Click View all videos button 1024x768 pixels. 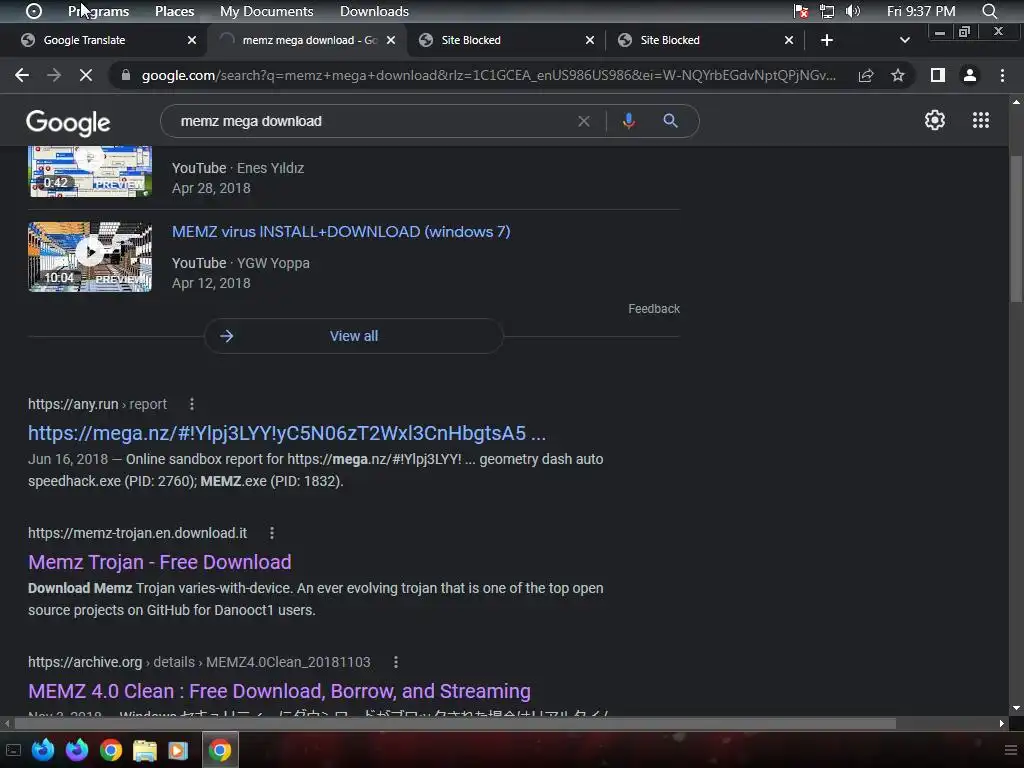[354, 336]
